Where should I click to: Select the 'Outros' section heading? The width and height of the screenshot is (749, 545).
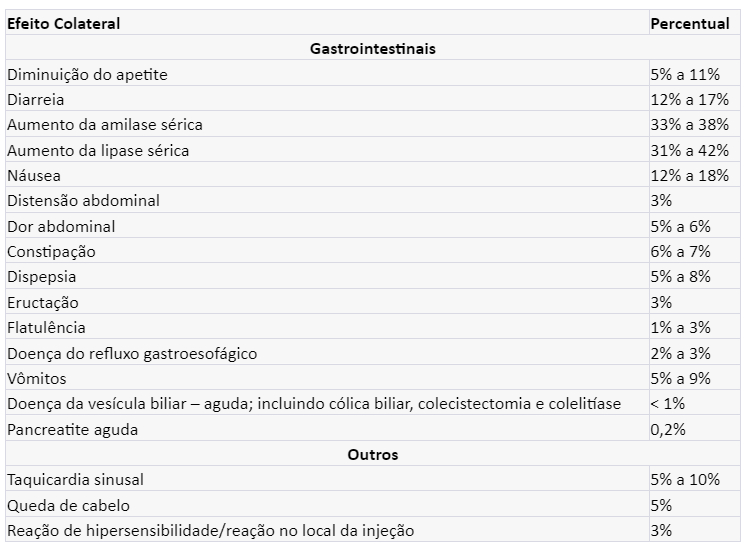(x=373, y=454)
